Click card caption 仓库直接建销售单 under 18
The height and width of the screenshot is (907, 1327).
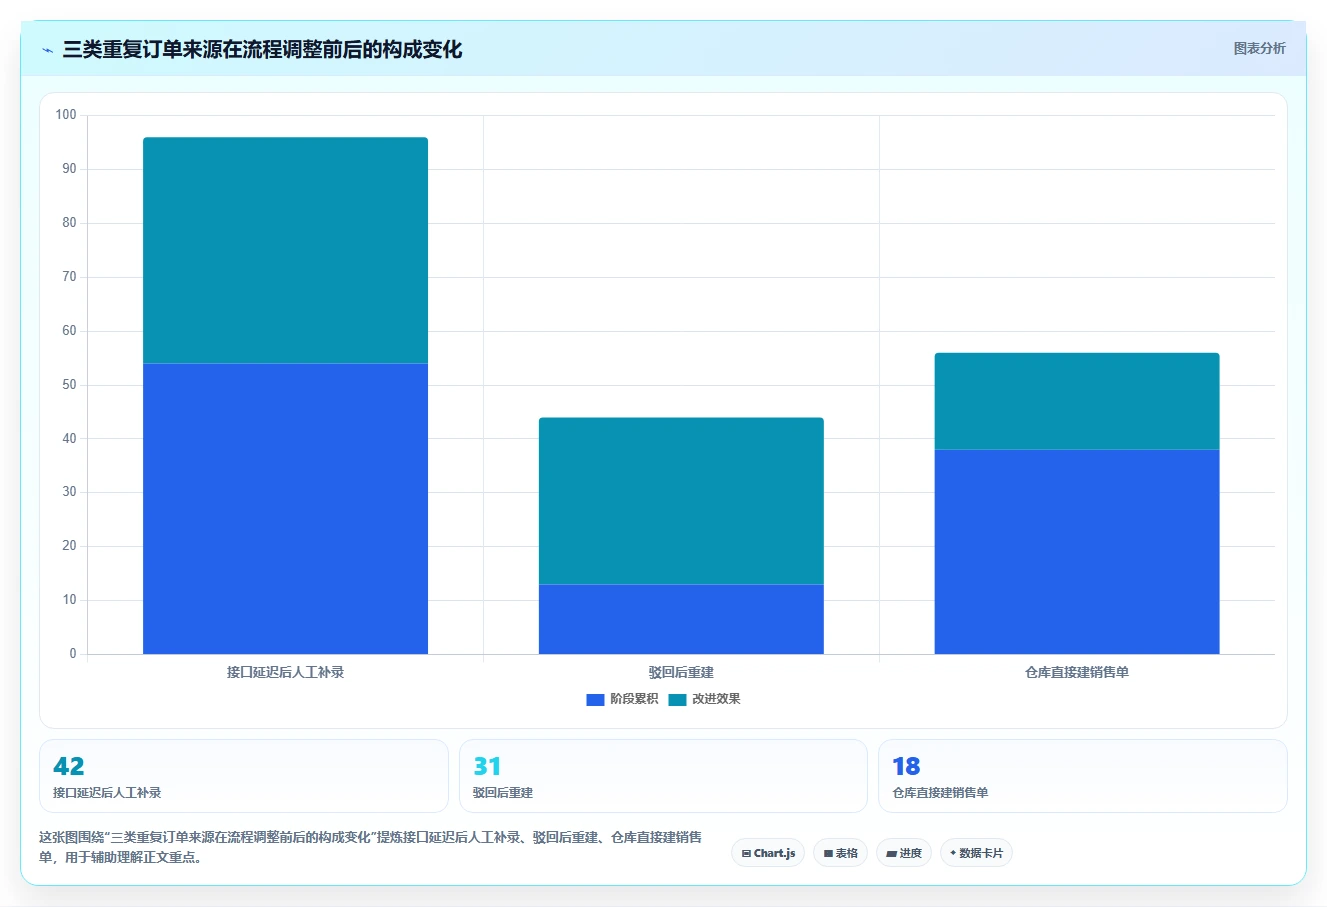(x=940, y=793)
